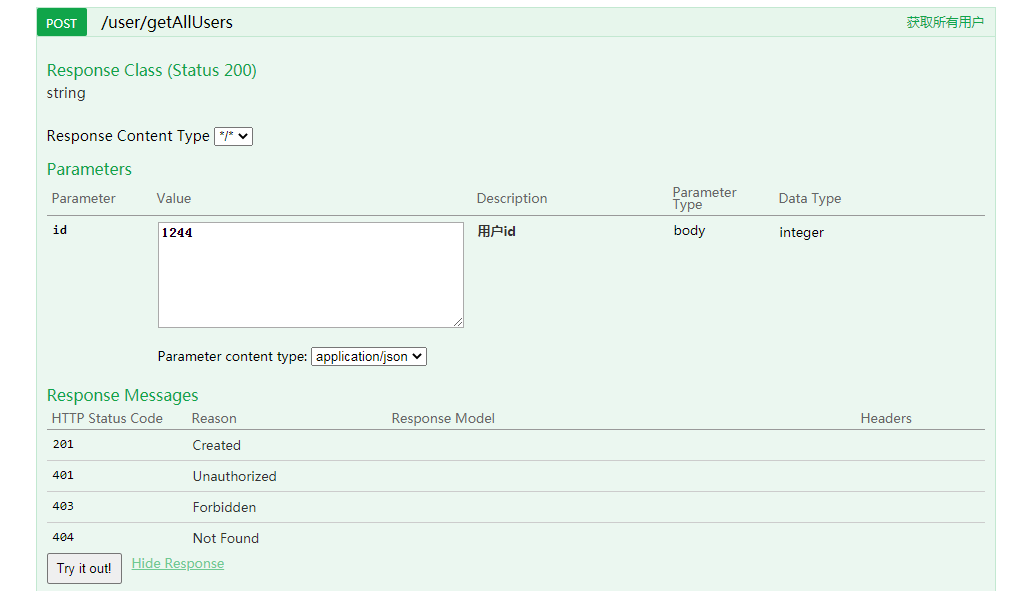Click the HTTP Status Code column header
Viewport: 1028px width, 591px height.
click(107, 418)
